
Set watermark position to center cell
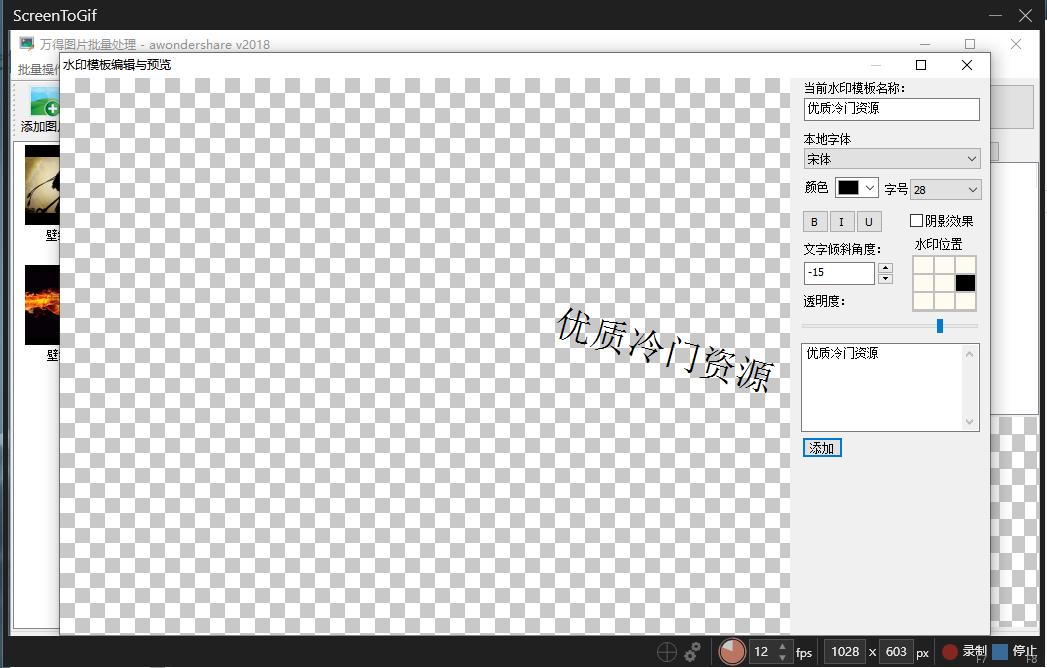pos(944,283)
